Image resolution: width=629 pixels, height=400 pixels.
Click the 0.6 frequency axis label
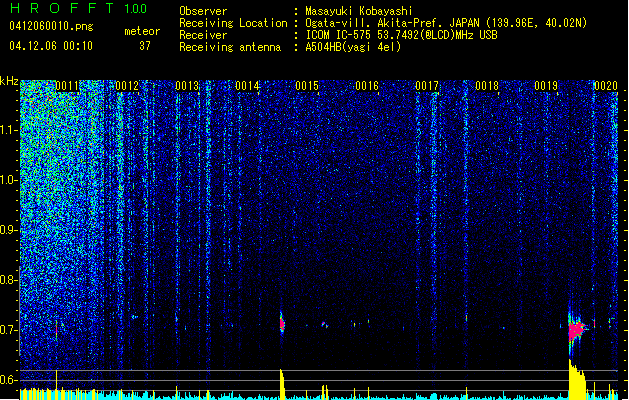[8, 380]
